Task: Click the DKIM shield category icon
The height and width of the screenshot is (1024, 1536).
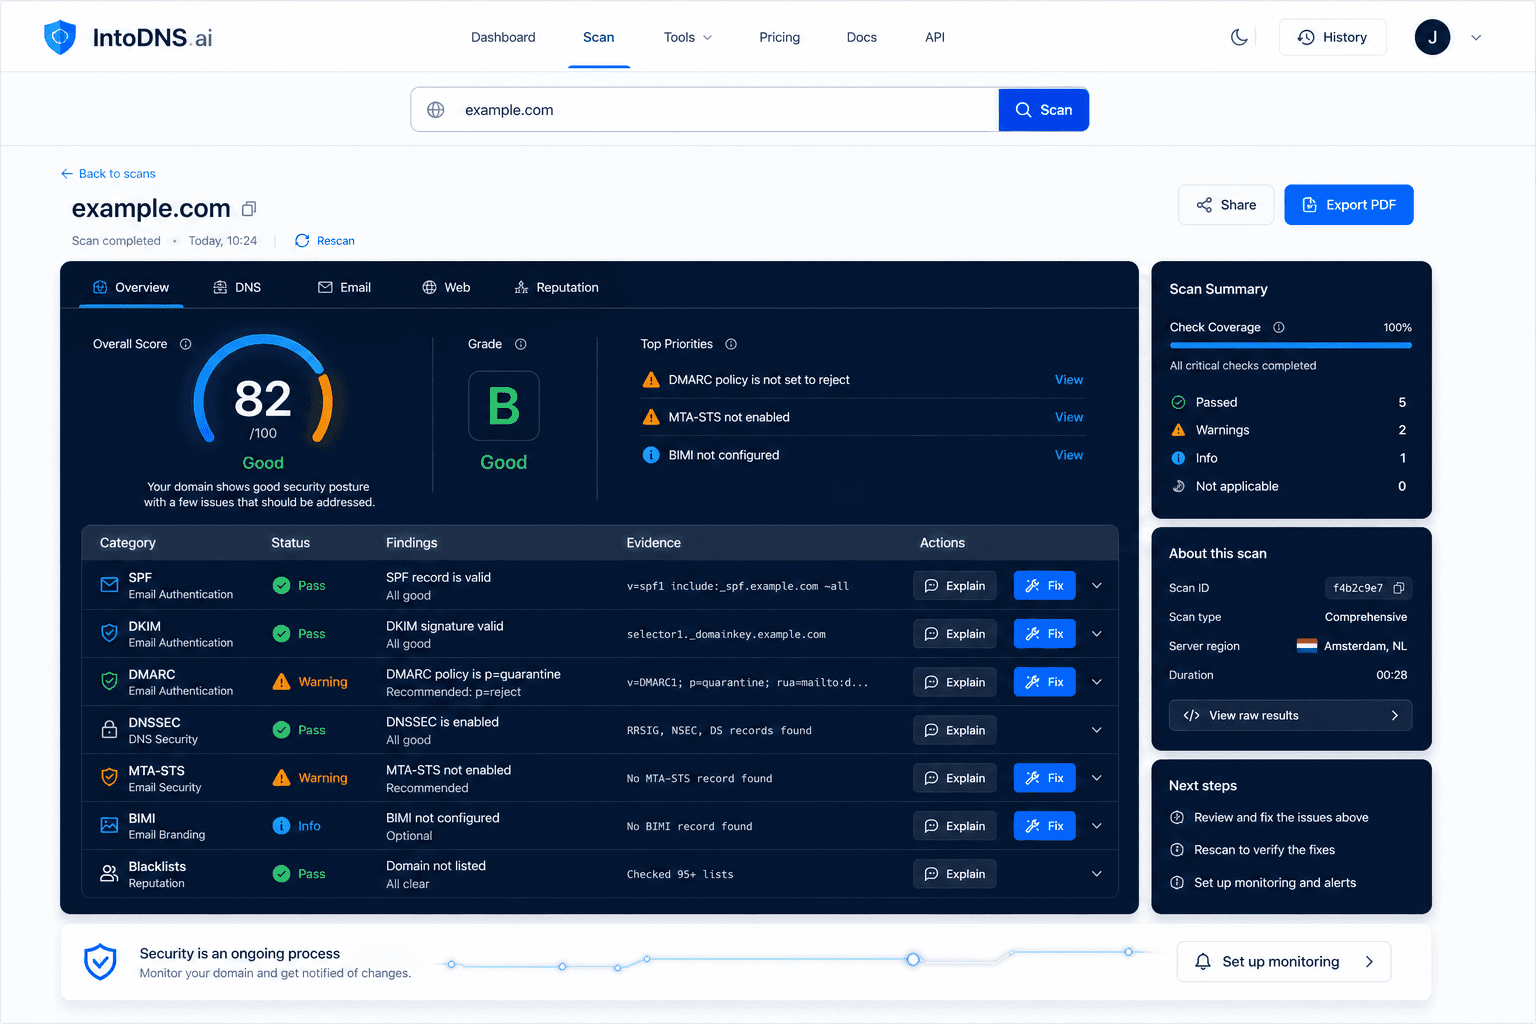Action: [x=109, y=633]
